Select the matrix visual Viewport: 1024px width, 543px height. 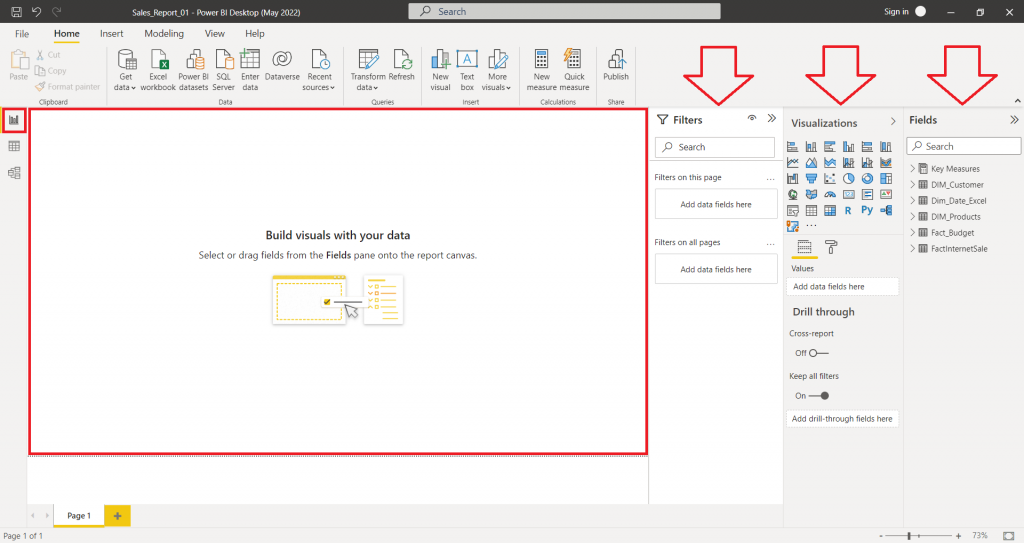click(x=830, y=210)
